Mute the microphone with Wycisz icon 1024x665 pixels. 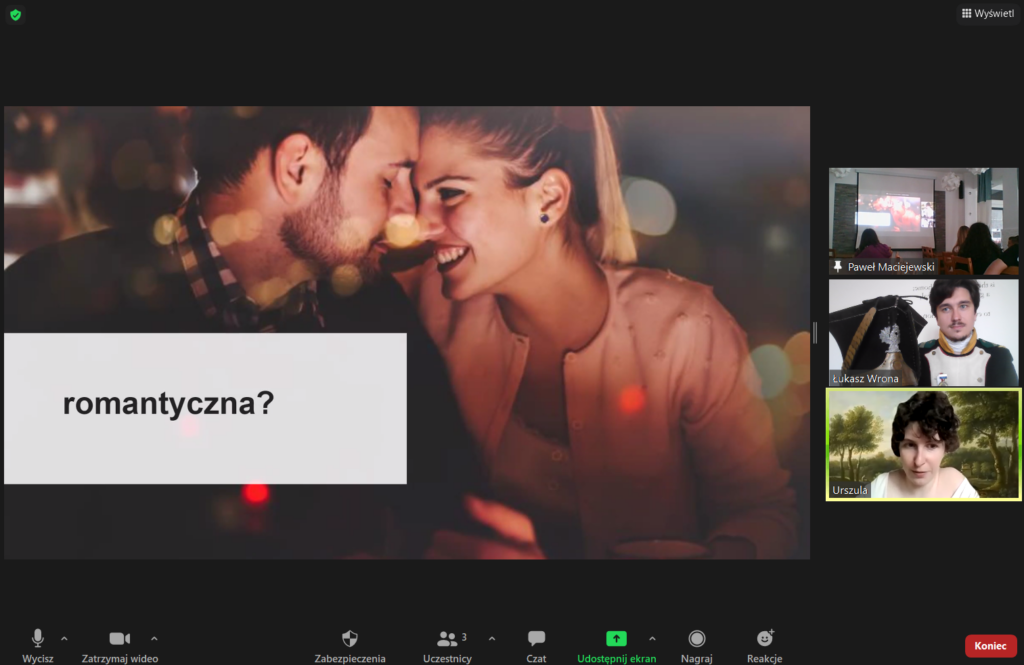point(37,639)
